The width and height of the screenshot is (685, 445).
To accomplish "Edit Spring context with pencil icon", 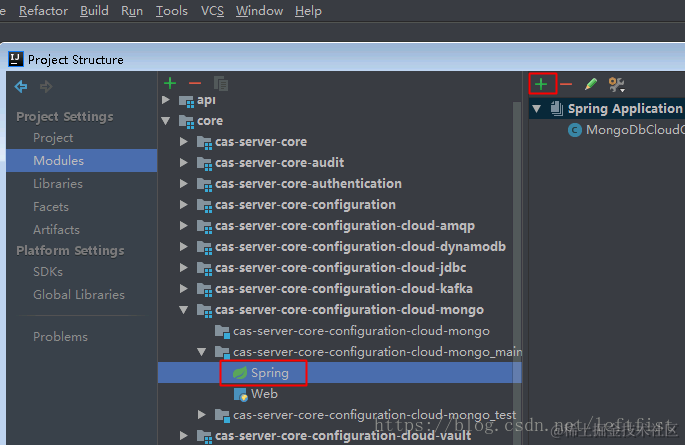I will (591, 84).
